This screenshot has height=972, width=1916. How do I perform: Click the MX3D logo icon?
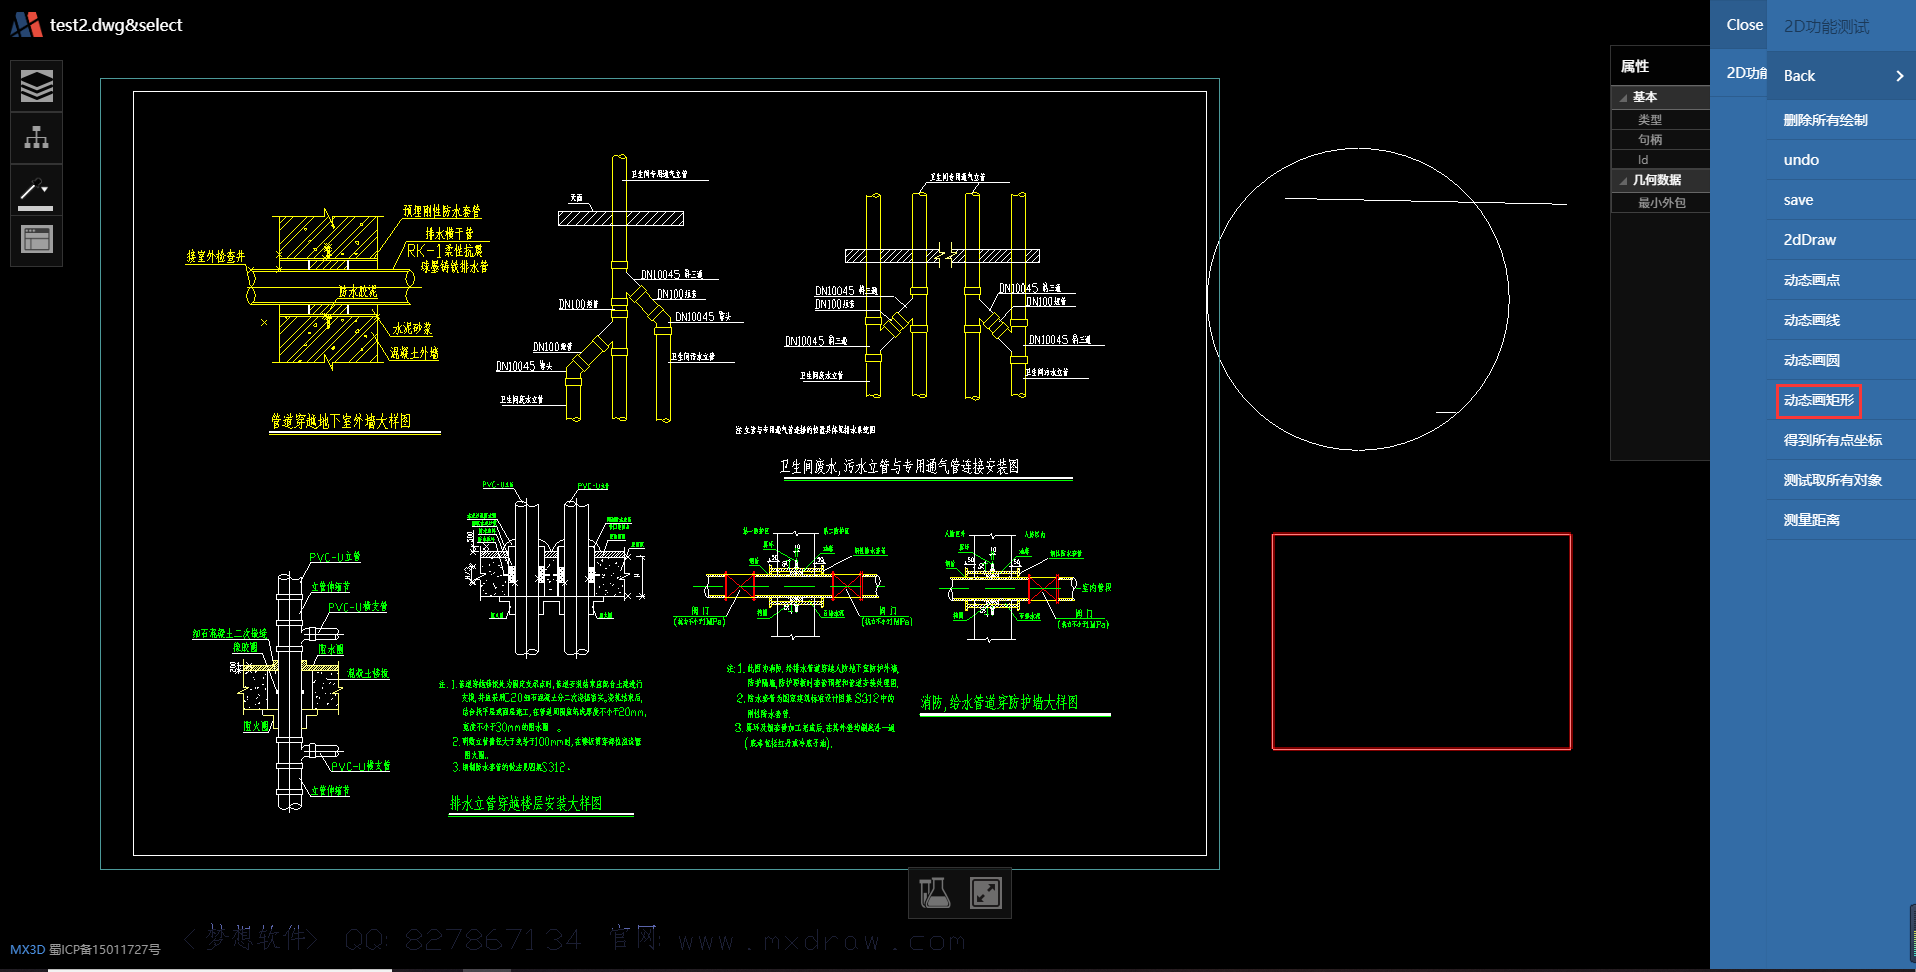26,25
